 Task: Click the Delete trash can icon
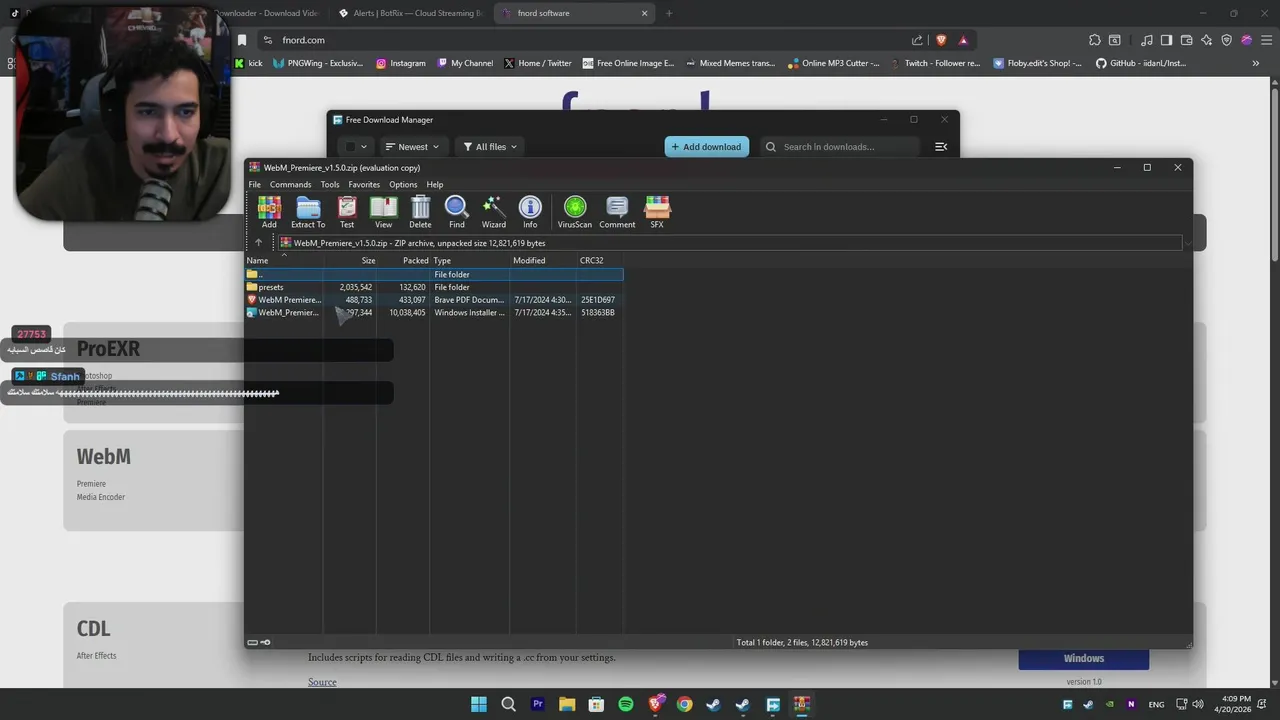click(x=420, y=212)
